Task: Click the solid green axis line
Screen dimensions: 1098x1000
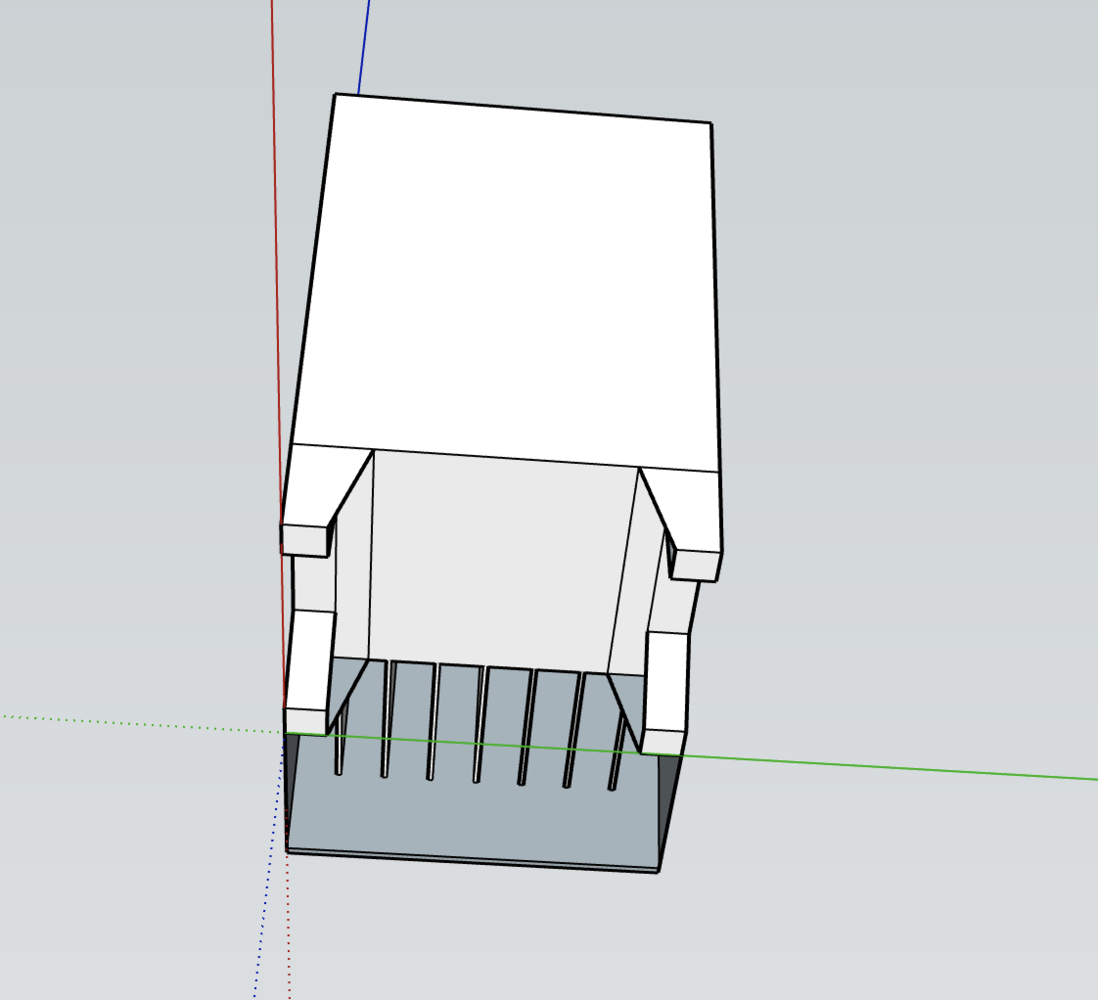Action: 900,766
